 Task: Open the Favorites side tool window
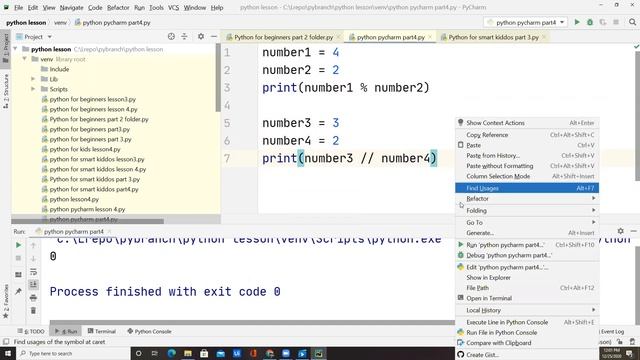[x=6, y=301]
